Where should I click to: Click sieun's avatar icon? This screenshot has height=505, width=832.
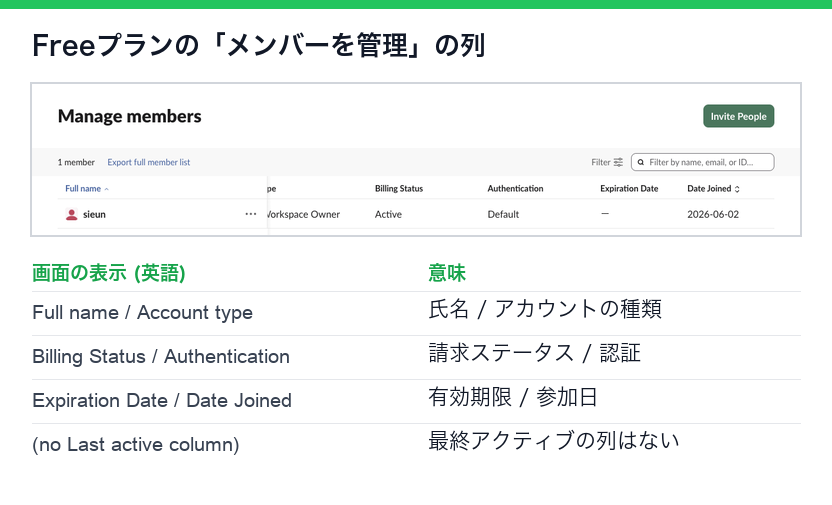point(71,214)
